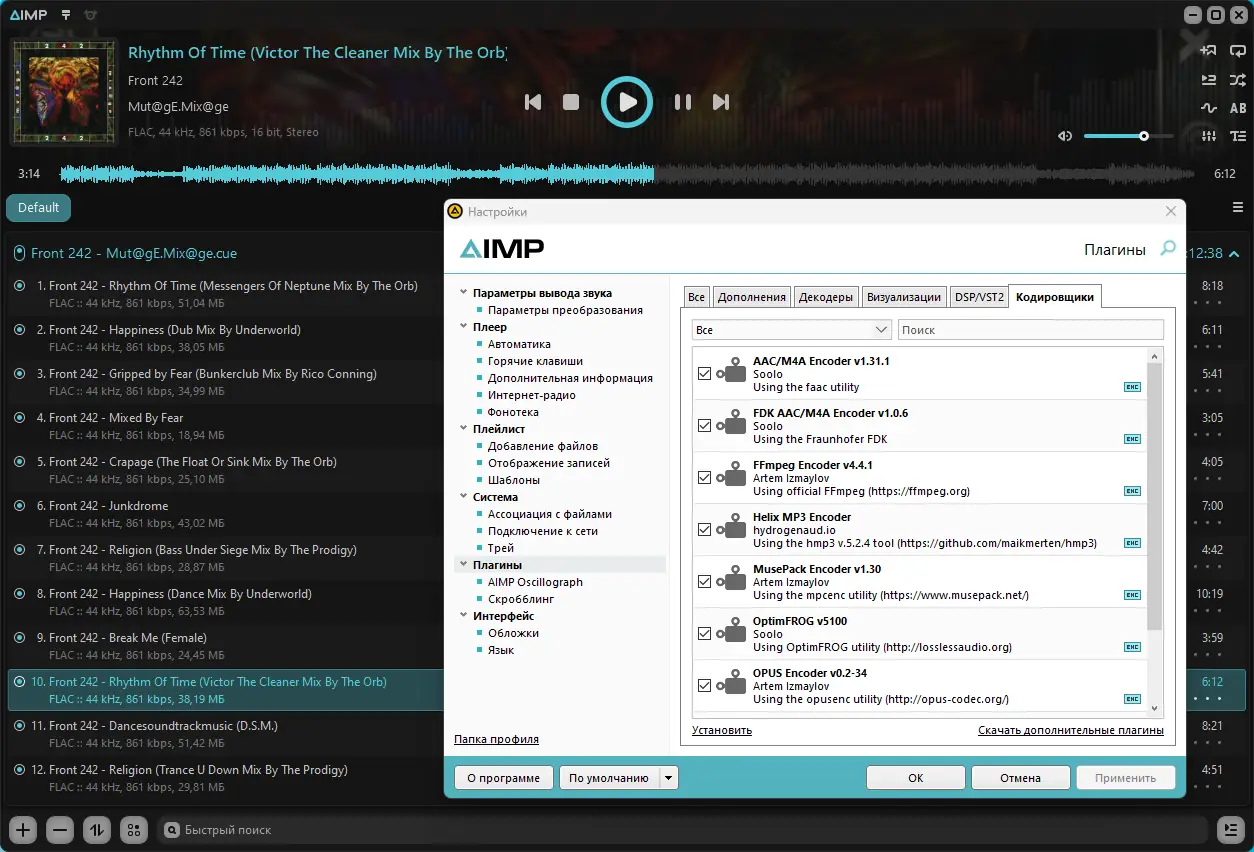Click search icon in settings header
The image size is (1254, 852).
tap(1167, 249)
